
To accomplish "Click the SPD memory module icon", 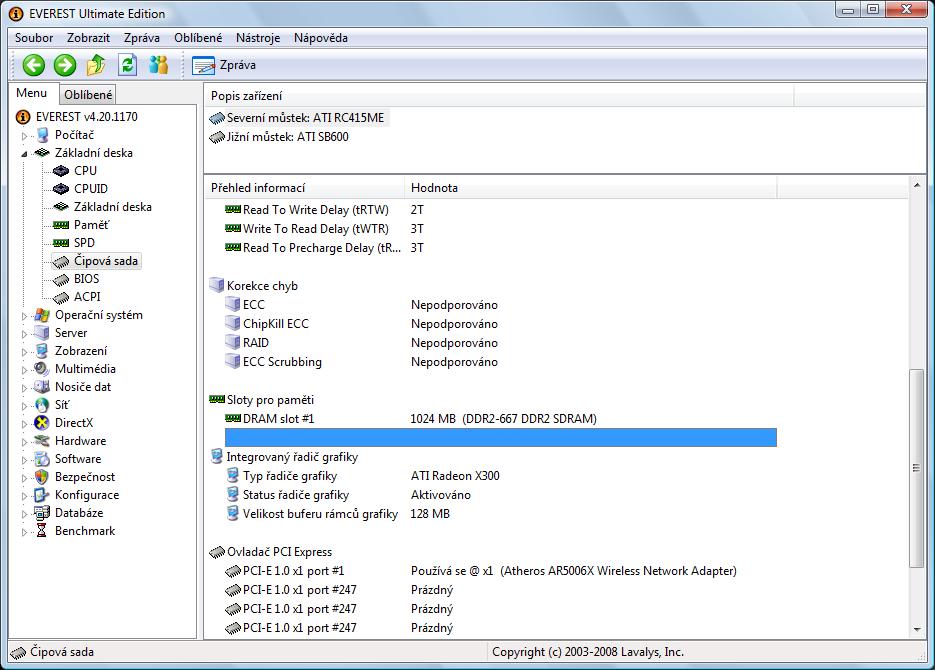I will pyautogui.click(x=61, y=243).
